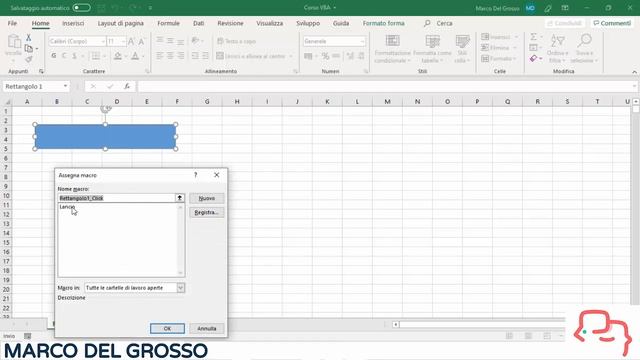Image resolution: width=640 pixels, height=360 pixels.
Task: Expand the formula bar with its chevron
Action: click(634, 86)
